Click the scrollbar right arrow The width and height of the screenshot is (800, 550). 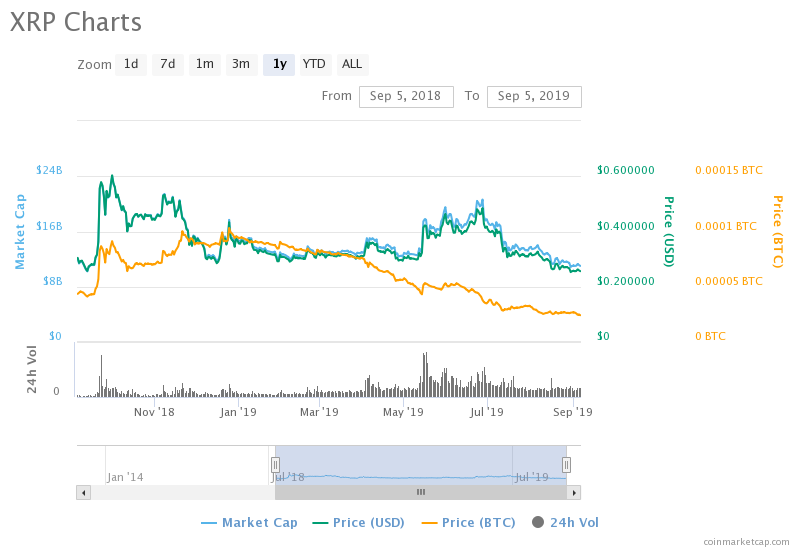pyautogui.click(x=574, y=492)
